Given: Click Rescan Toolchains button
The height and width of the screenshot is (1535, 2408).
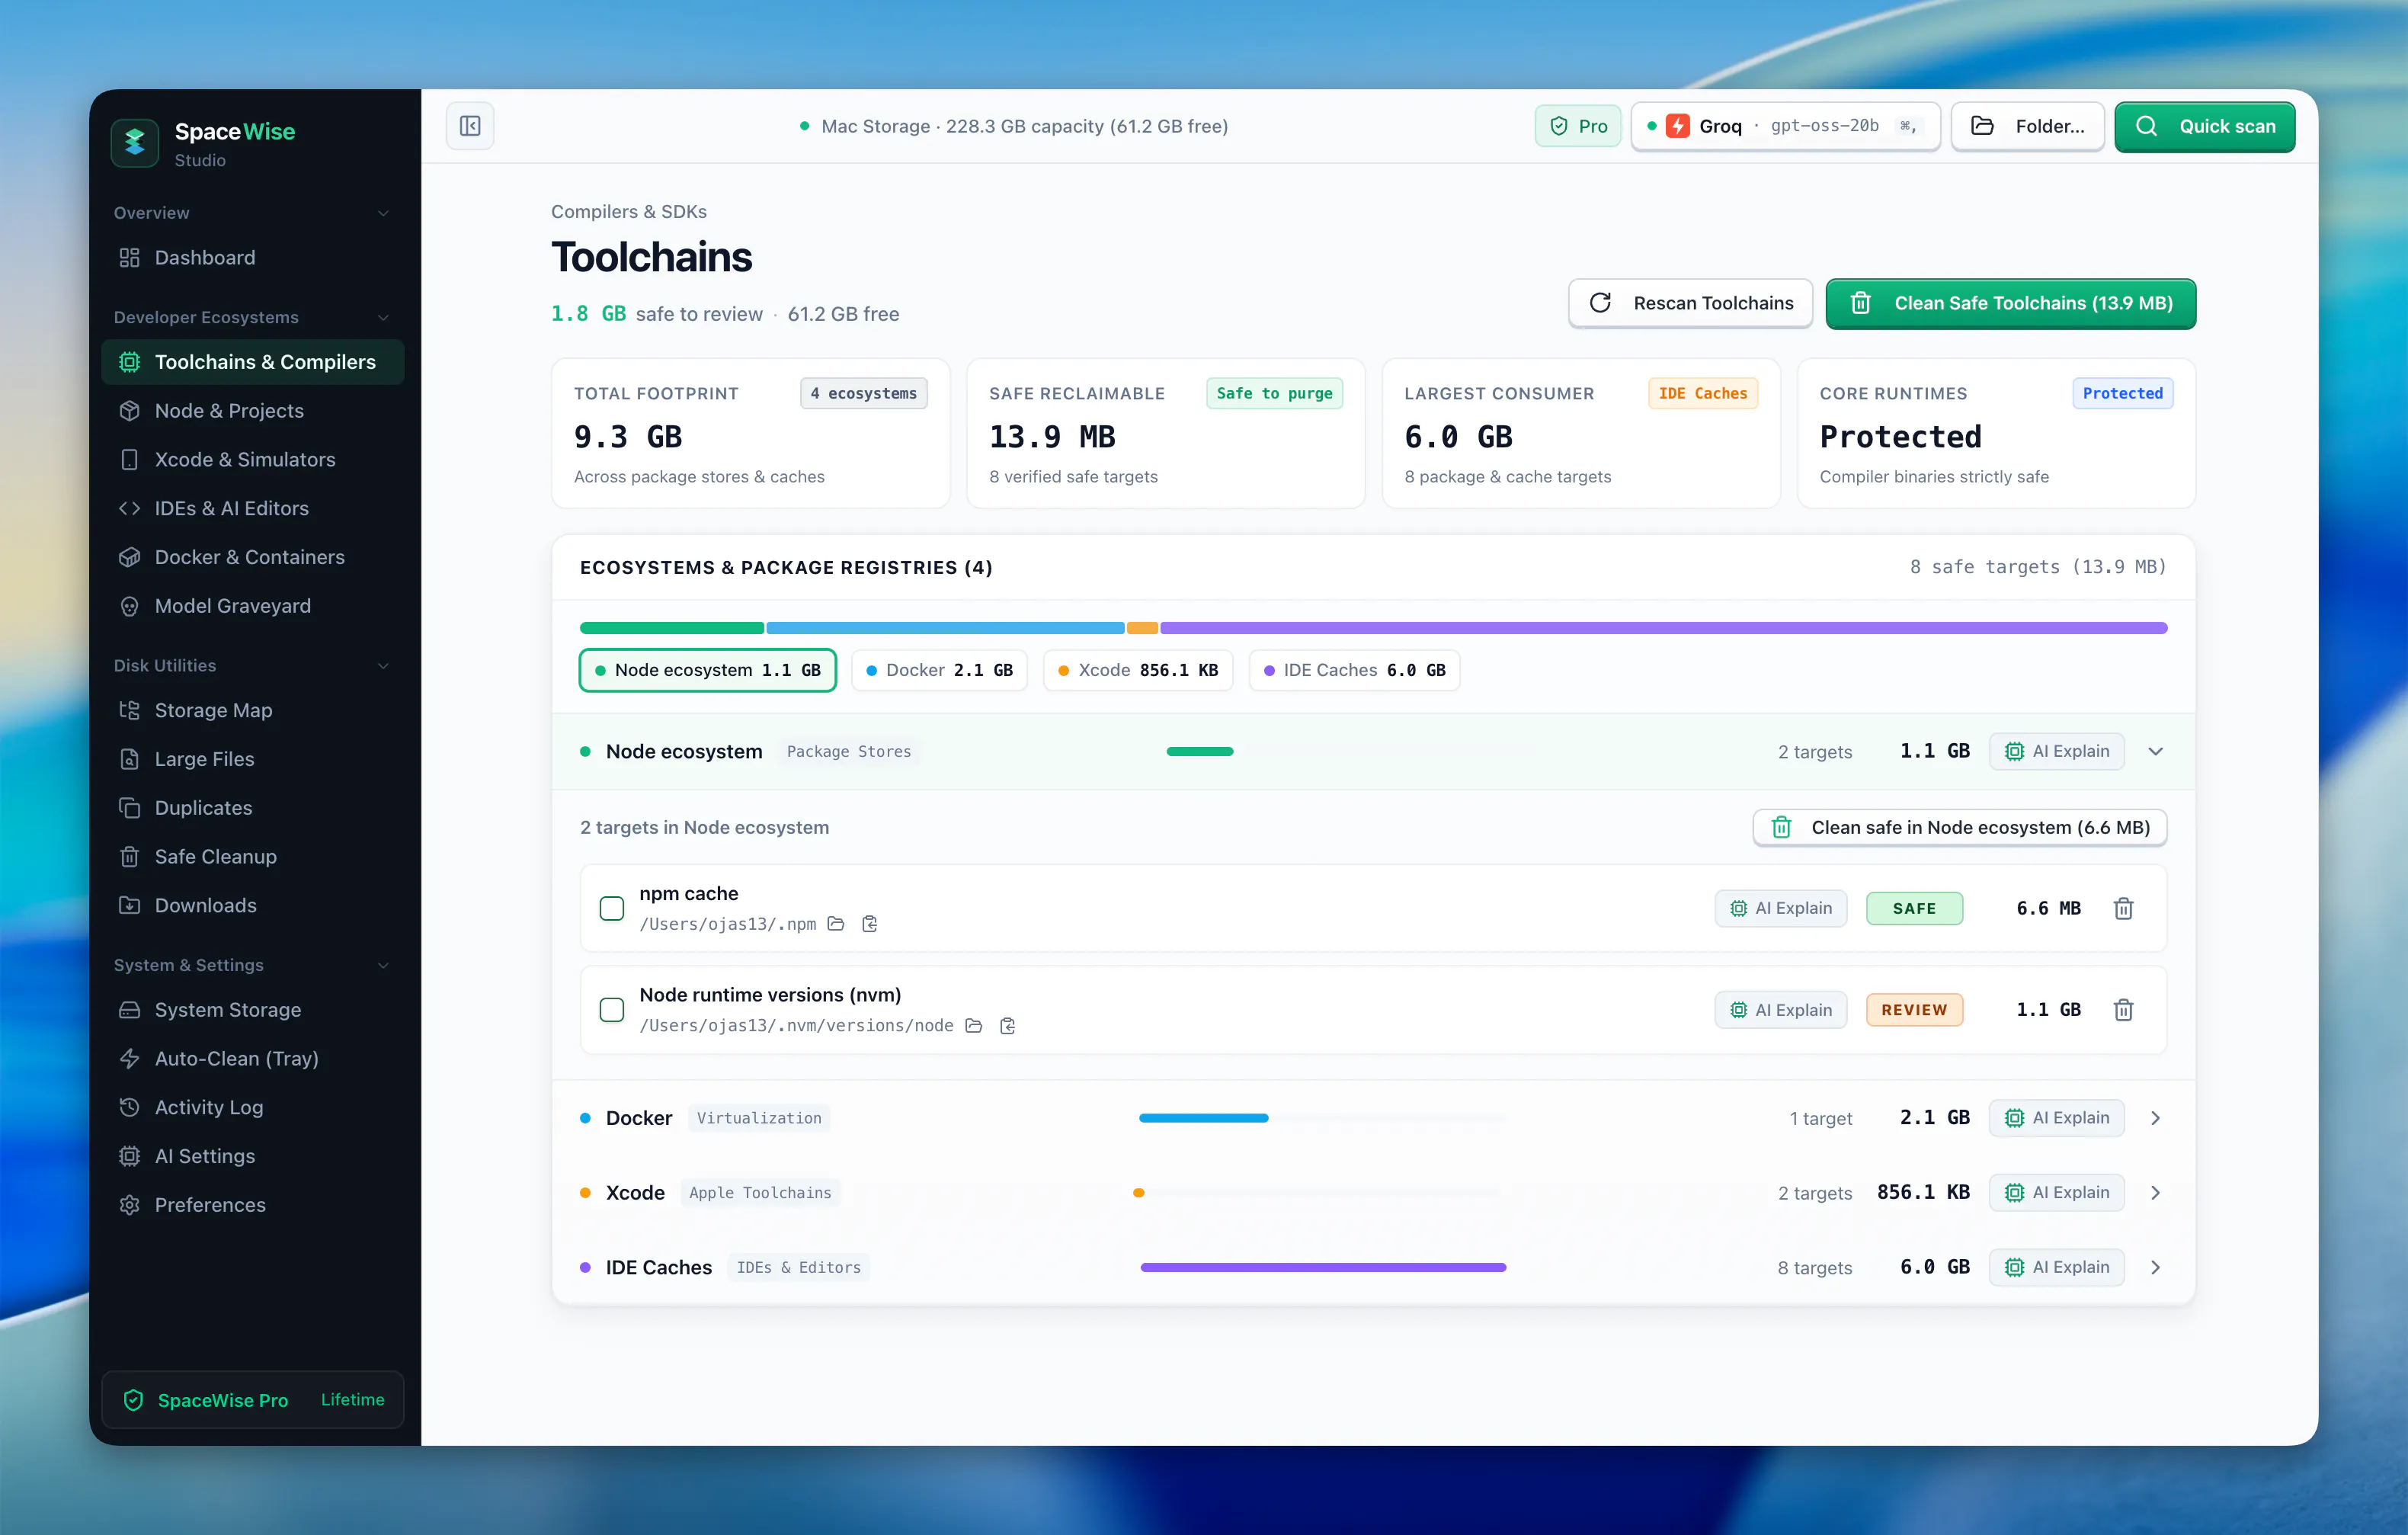Looking at the screenshot, I should [x=1691, y=303].
